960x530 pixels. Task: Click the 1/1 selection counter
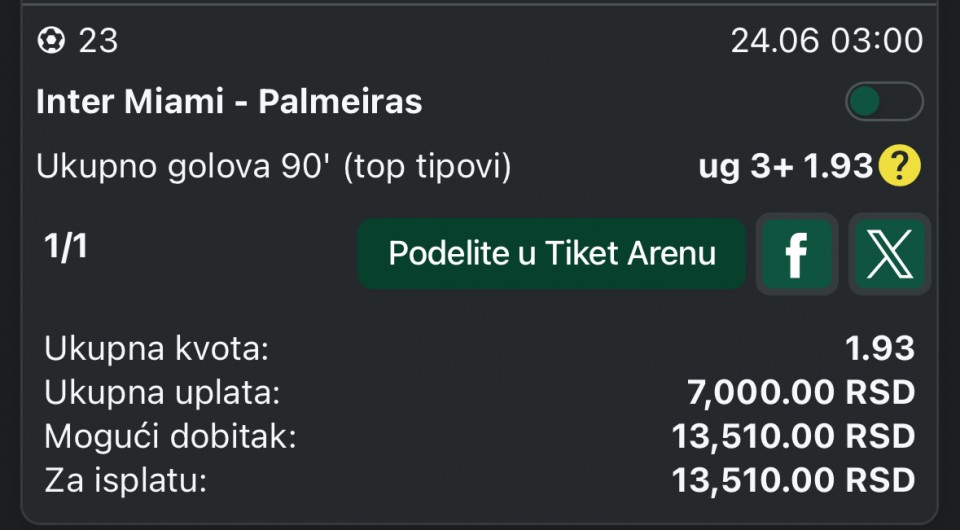pos(66,247)
